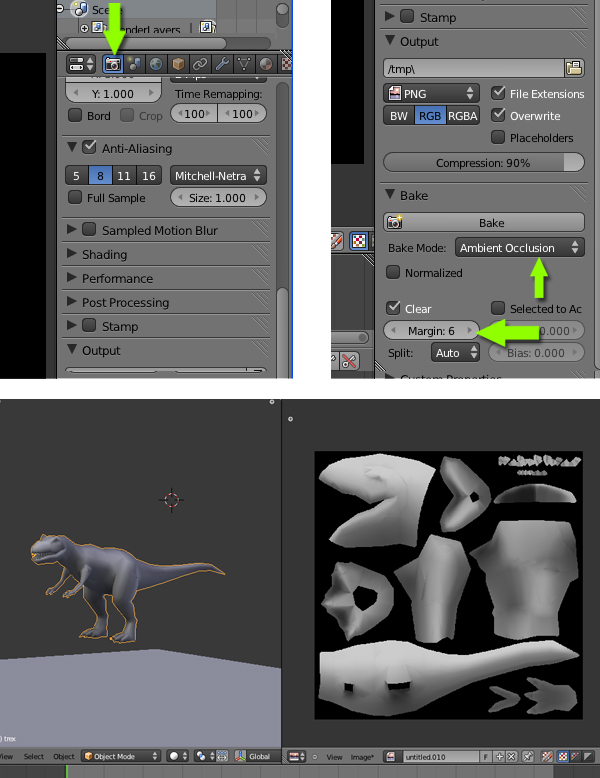This screenshot has height=778, width=600.
Task: Browse image datablock icon before untitled.010
Action: (391, 757)
